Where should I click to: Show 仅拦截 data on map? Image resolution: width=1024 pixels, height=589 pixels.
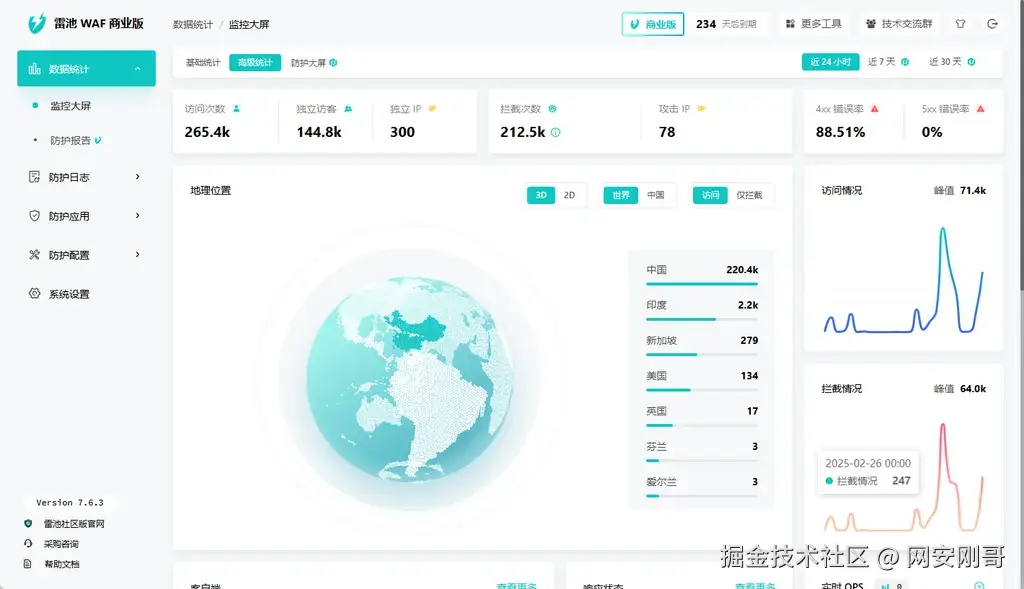(749, 195)
